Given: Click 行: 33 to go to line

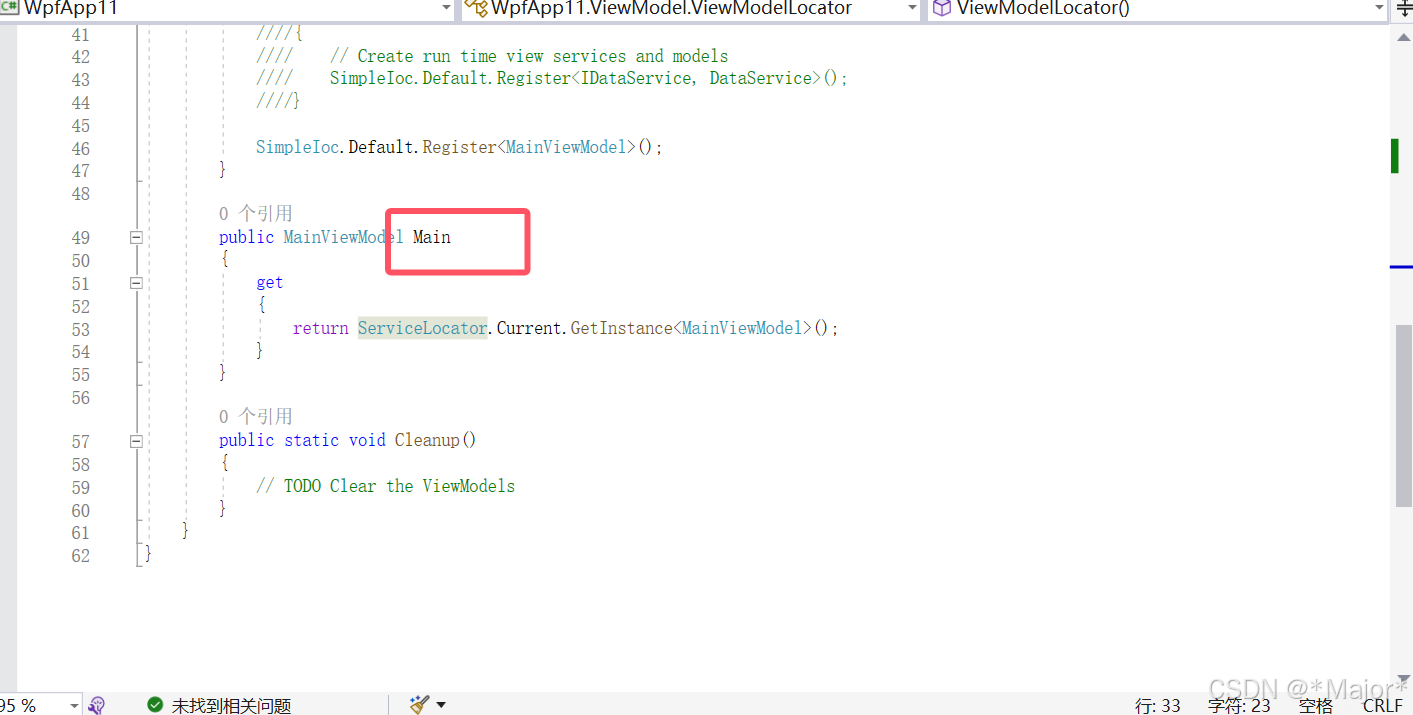Looking at the screenshot, I should coord(1157,705).
